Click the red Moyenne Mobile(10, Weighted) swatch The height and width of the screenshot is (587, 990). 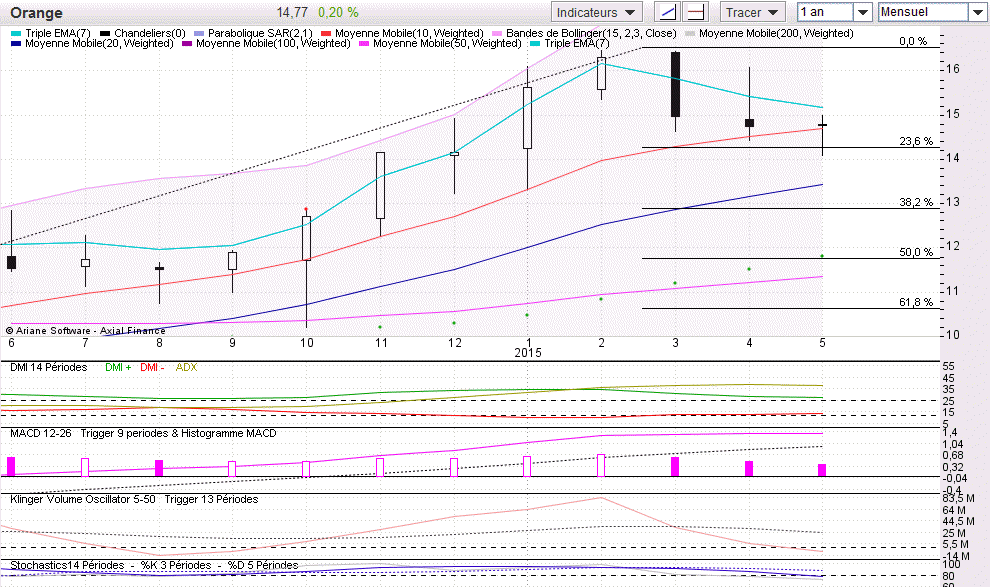click(326, 33)
